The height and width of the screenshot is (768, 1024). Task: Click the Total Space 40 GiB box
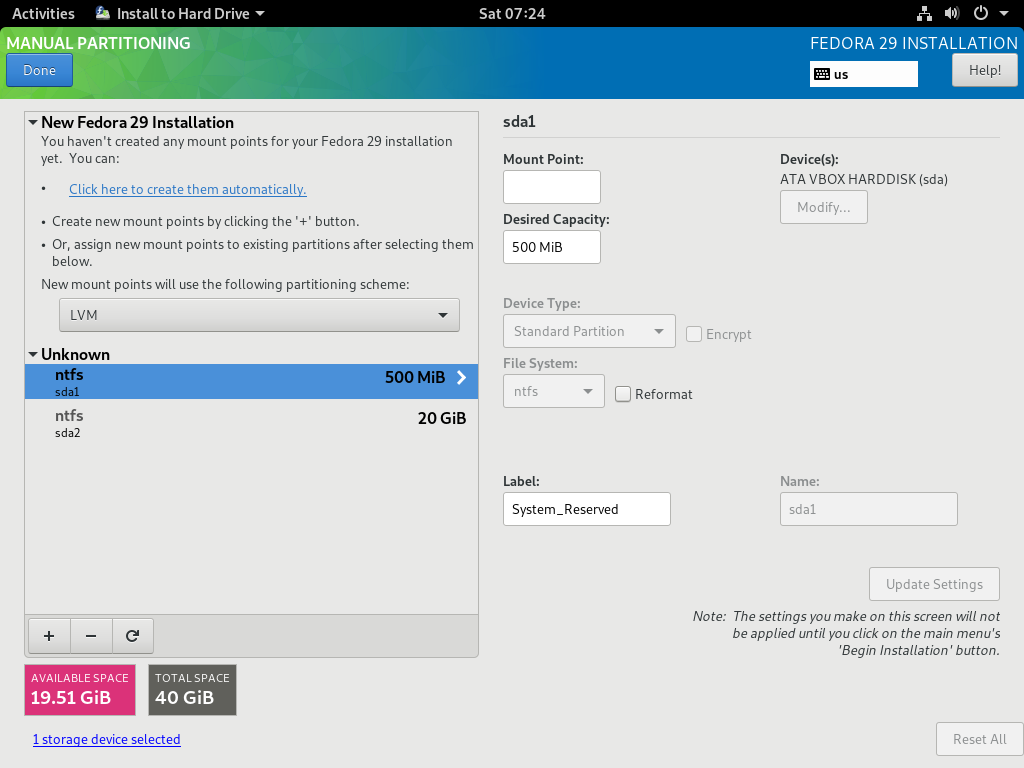(192, 690)
